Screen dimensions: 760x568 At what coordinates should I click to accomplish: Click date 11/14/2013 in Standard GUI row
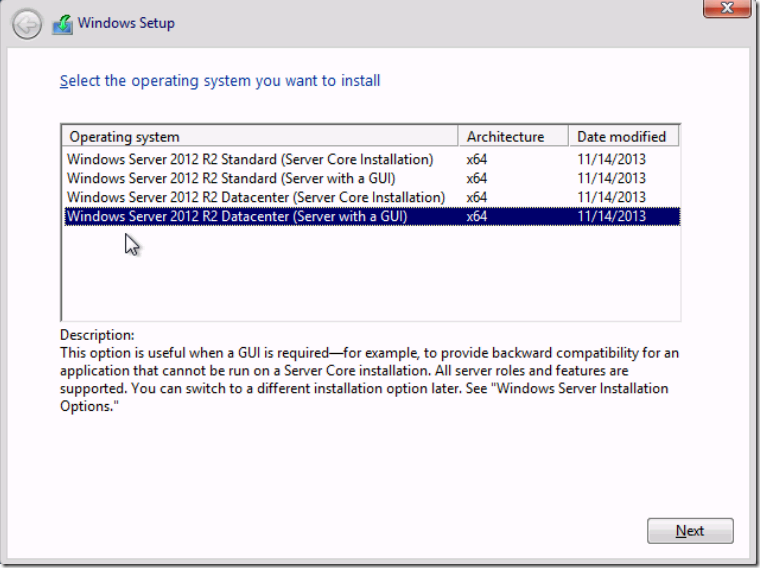pyautogui.click(x=611, y=178)
